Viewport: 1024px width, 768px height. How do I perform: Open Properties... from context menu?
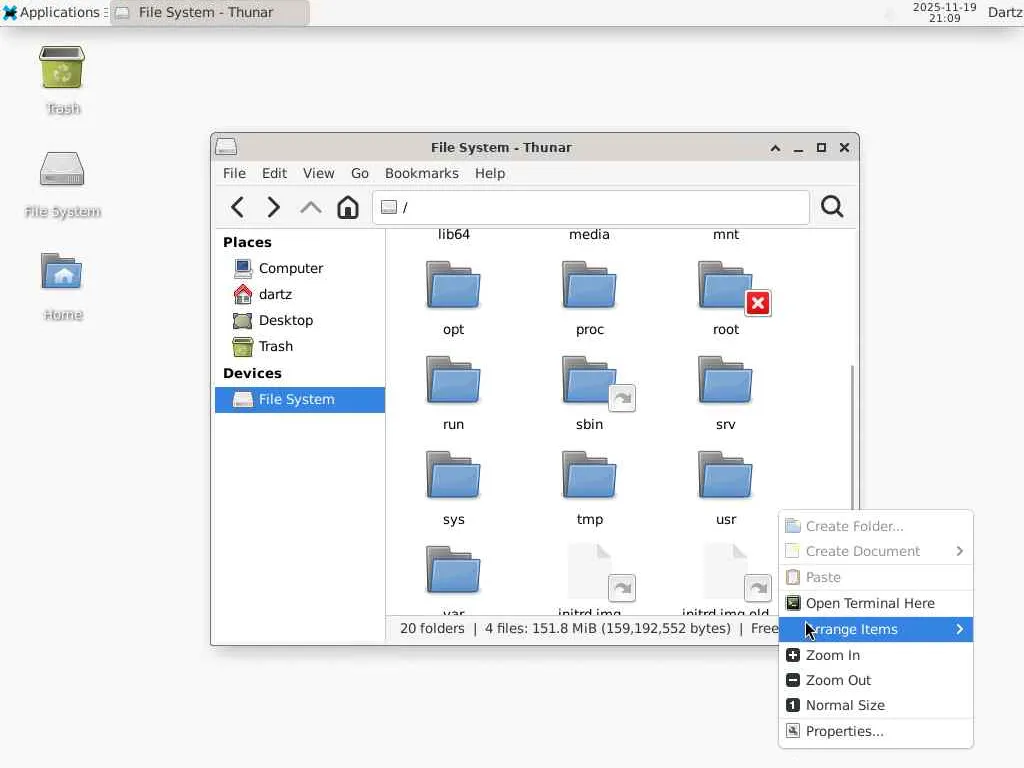click(x=876, y=731)
